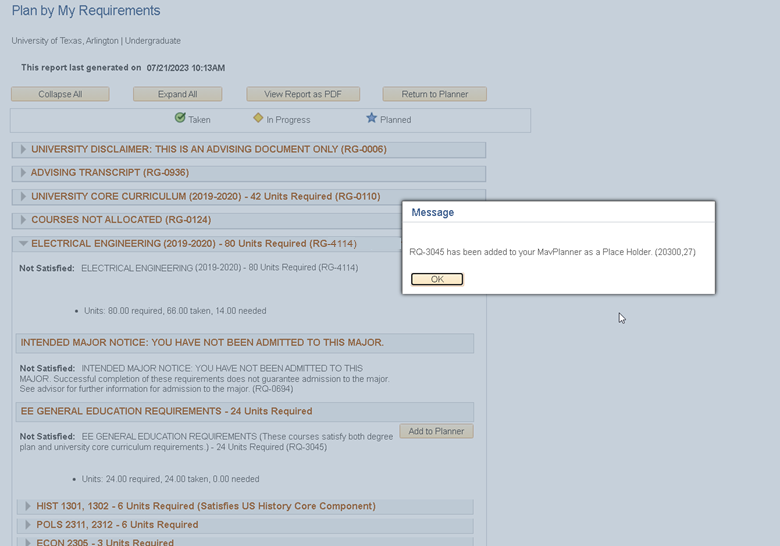Click OK in the Message dialog
Viewport: 780px width, 546px height.
tap(437, 279)
